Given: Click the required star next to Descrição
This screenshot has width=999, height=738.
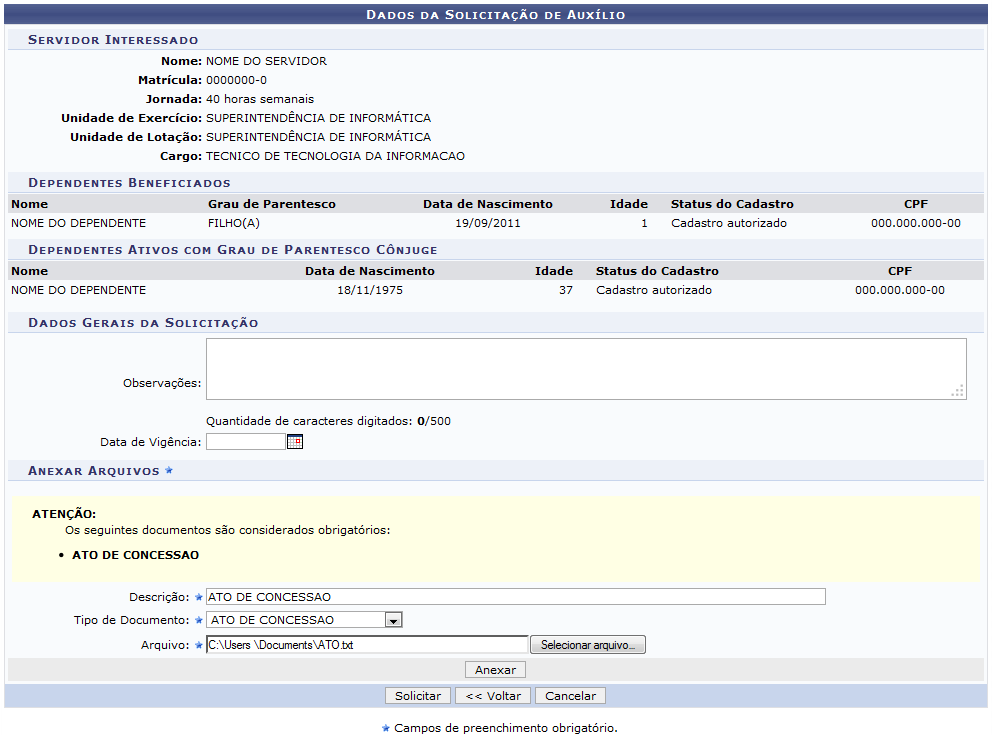Looking at the screenshot, I should coord(198,597).
